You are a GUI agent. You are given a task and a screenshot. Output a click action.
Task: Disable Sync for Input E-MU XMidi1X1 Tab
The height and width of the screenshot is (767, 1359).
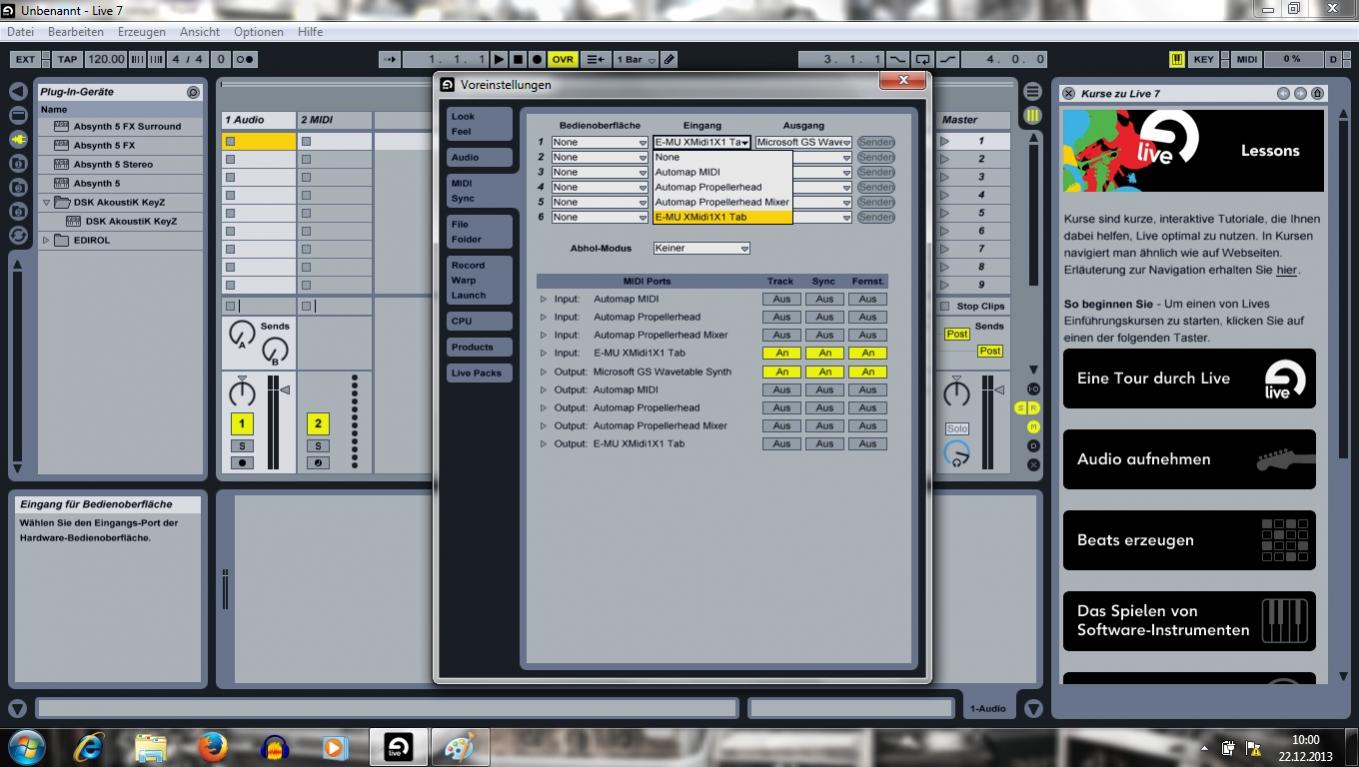(824, 353)
